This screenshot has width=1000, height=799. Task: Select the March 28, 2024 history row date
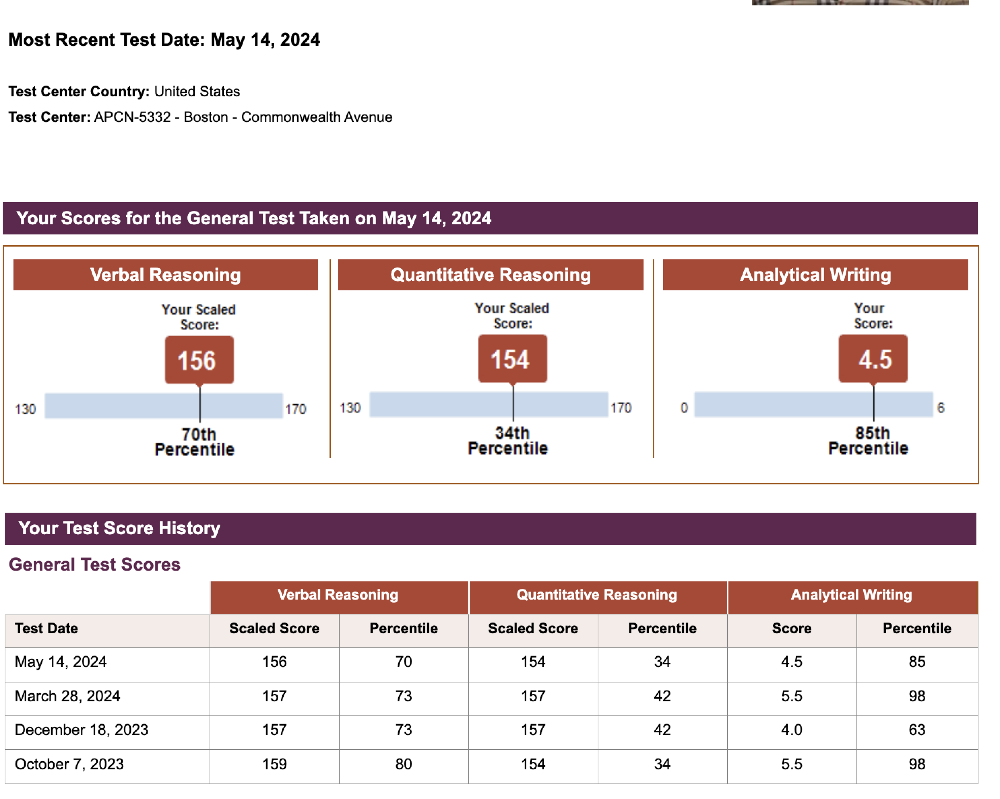coord(68,696)
